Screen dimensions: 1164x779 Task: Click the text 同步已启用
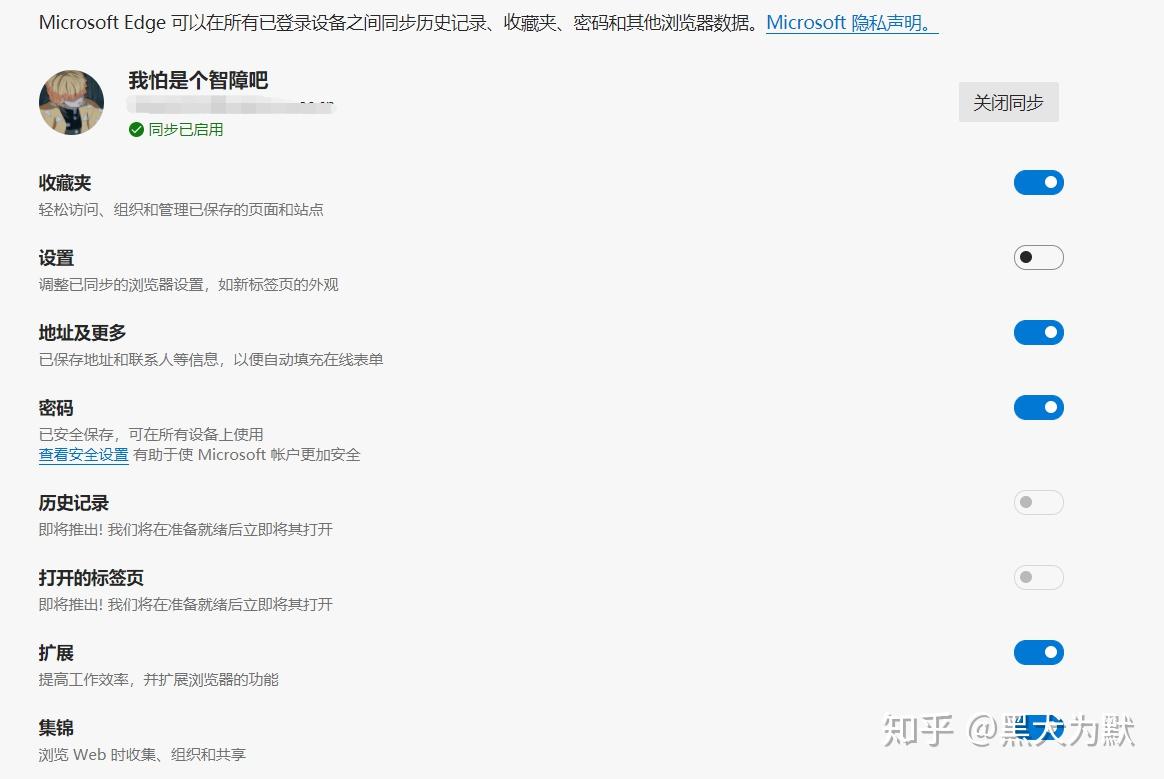186,130
